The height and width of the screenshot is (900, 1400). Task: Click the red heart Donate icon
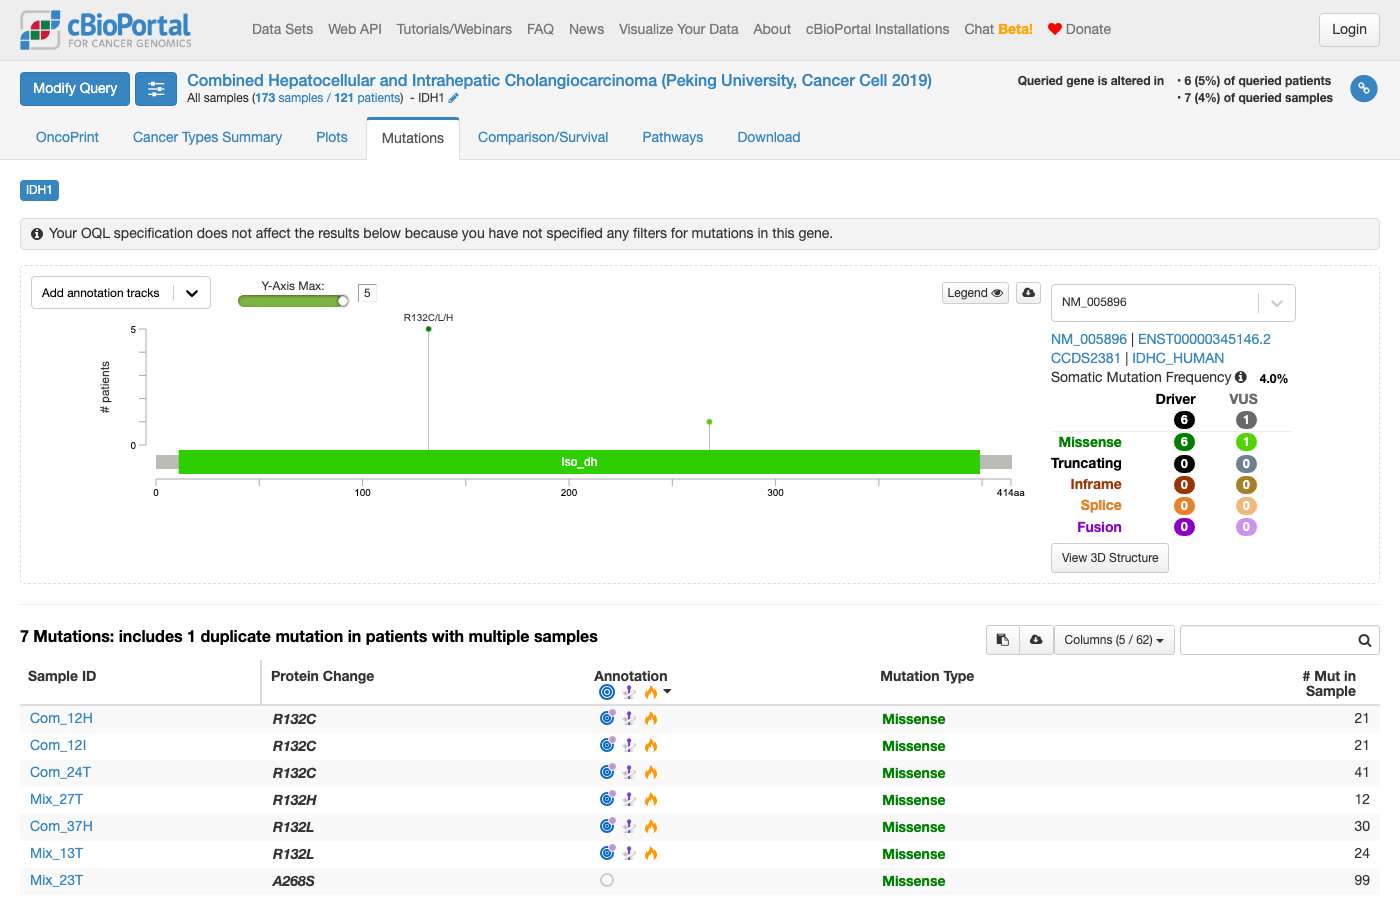pyautogui.click(x=1054, y=29)
